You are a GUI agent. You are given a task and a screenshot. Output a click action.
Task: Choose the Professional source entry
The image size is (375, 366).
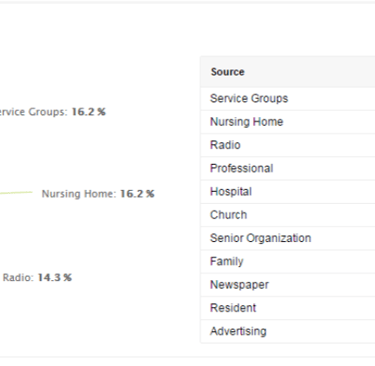[x=288, y=168]
